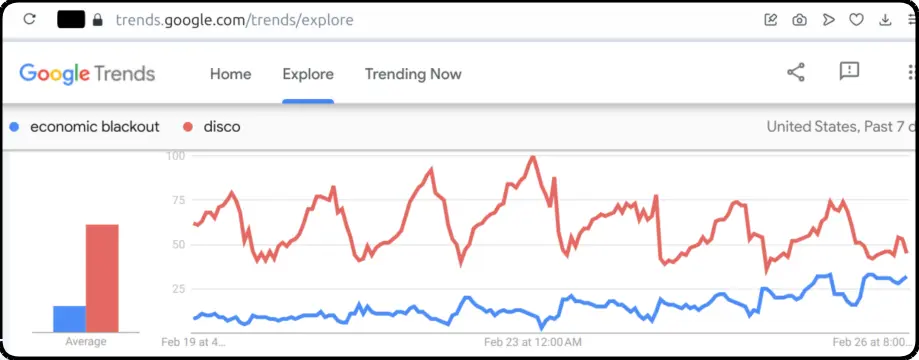This screenshot has width=919, height=360.
Task: Open the Trending Now tab
Action: point(413,74)
